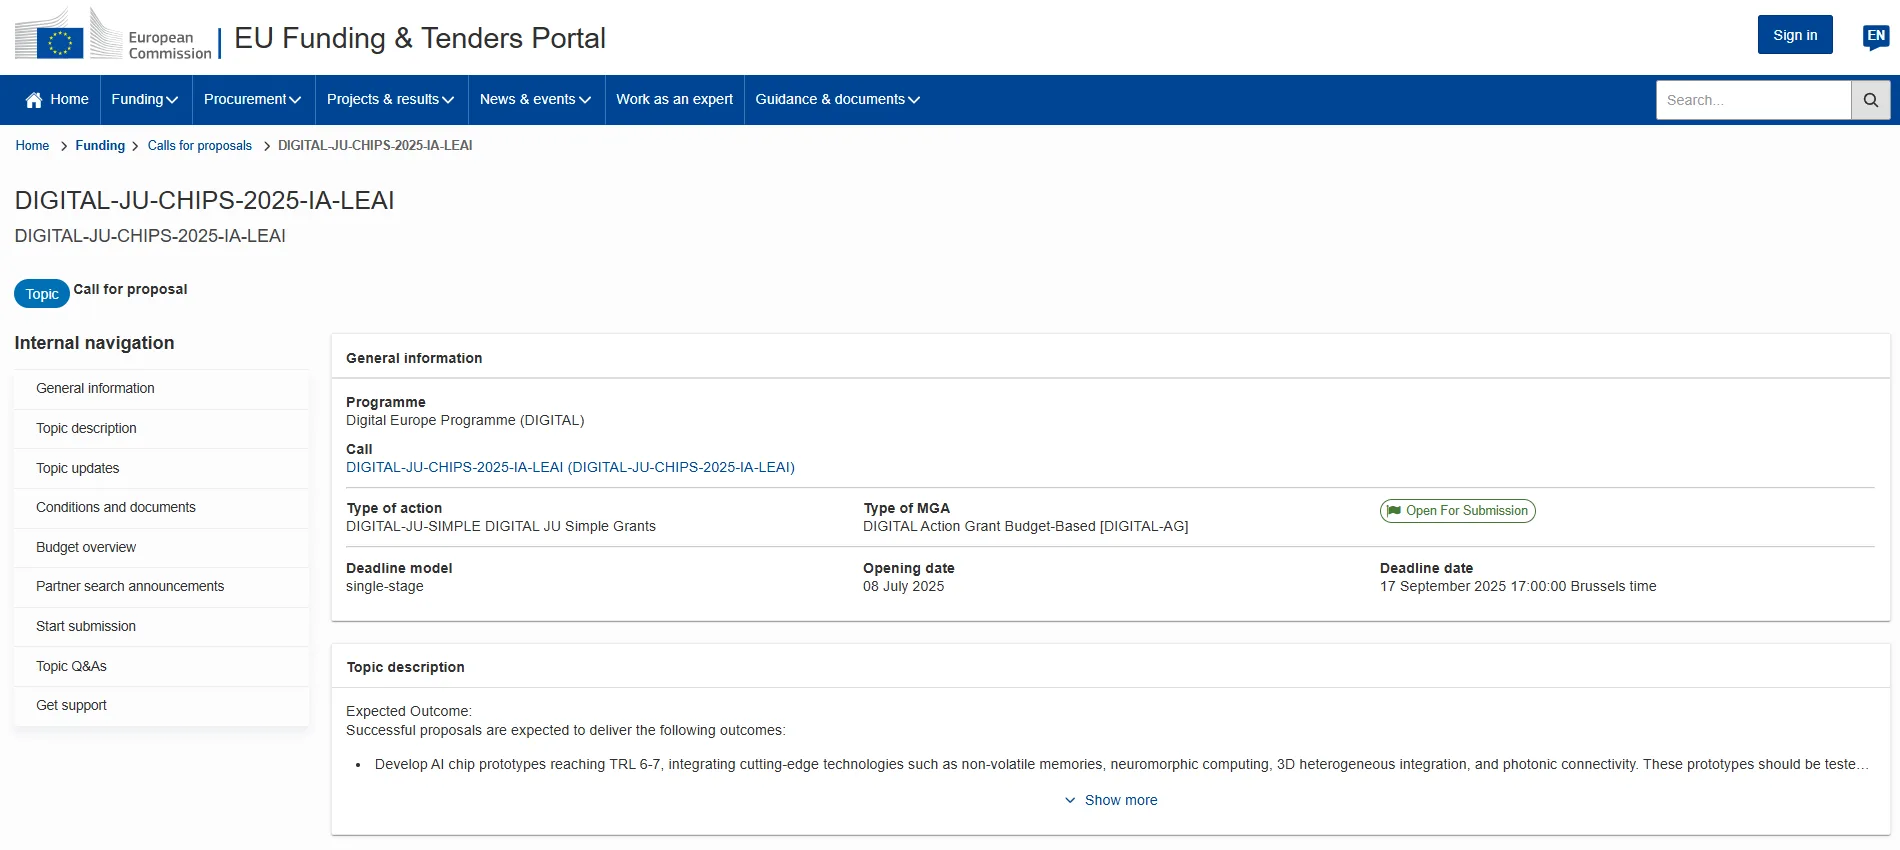
Task: Expand Projects & results menu
Action: point(391,100)
